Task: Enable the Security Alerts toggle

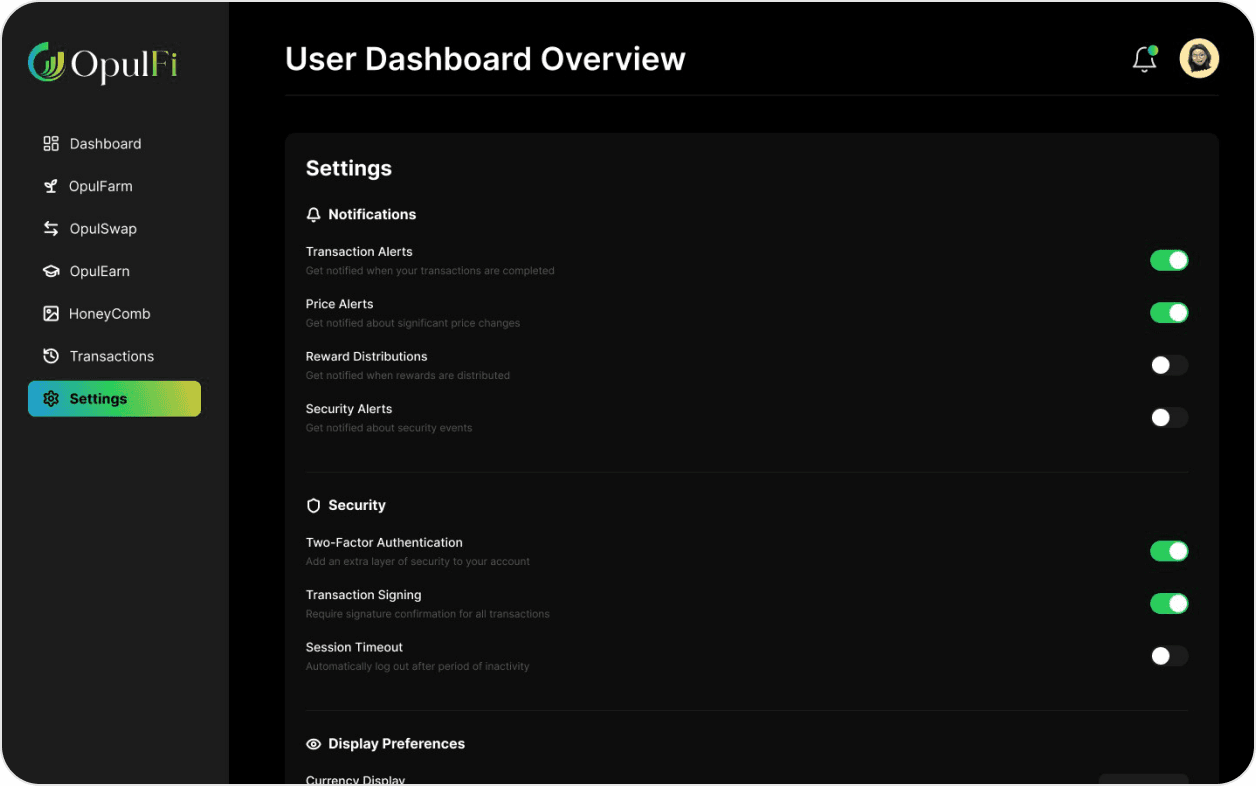Action: (x=1169, y=417)
